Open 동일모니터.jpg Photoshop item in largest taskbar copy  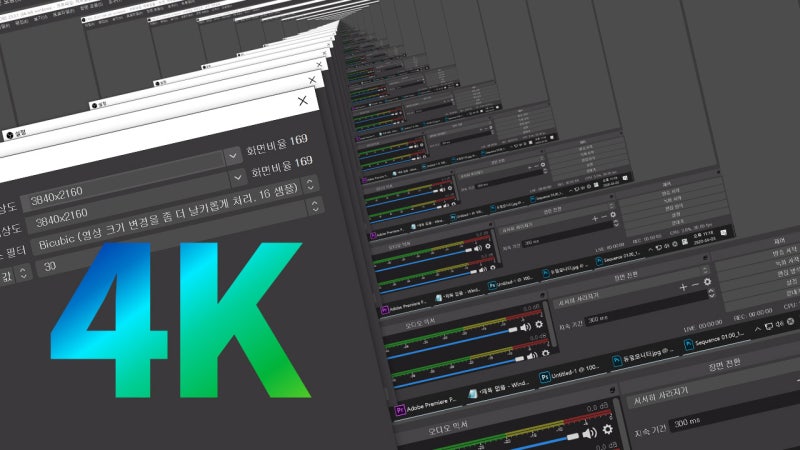[x=644, y=355]
